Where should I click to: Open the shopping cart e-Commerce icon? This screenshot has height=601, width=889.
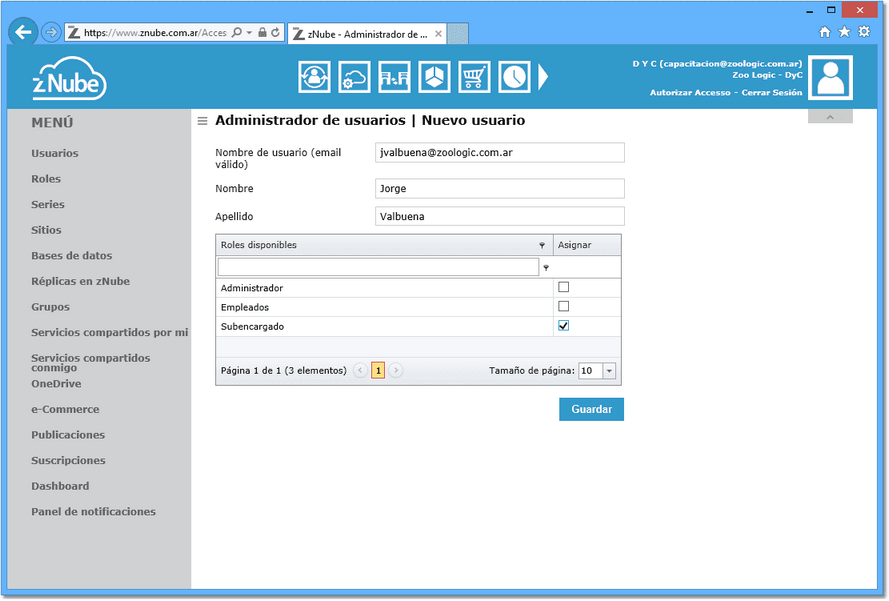474,77
